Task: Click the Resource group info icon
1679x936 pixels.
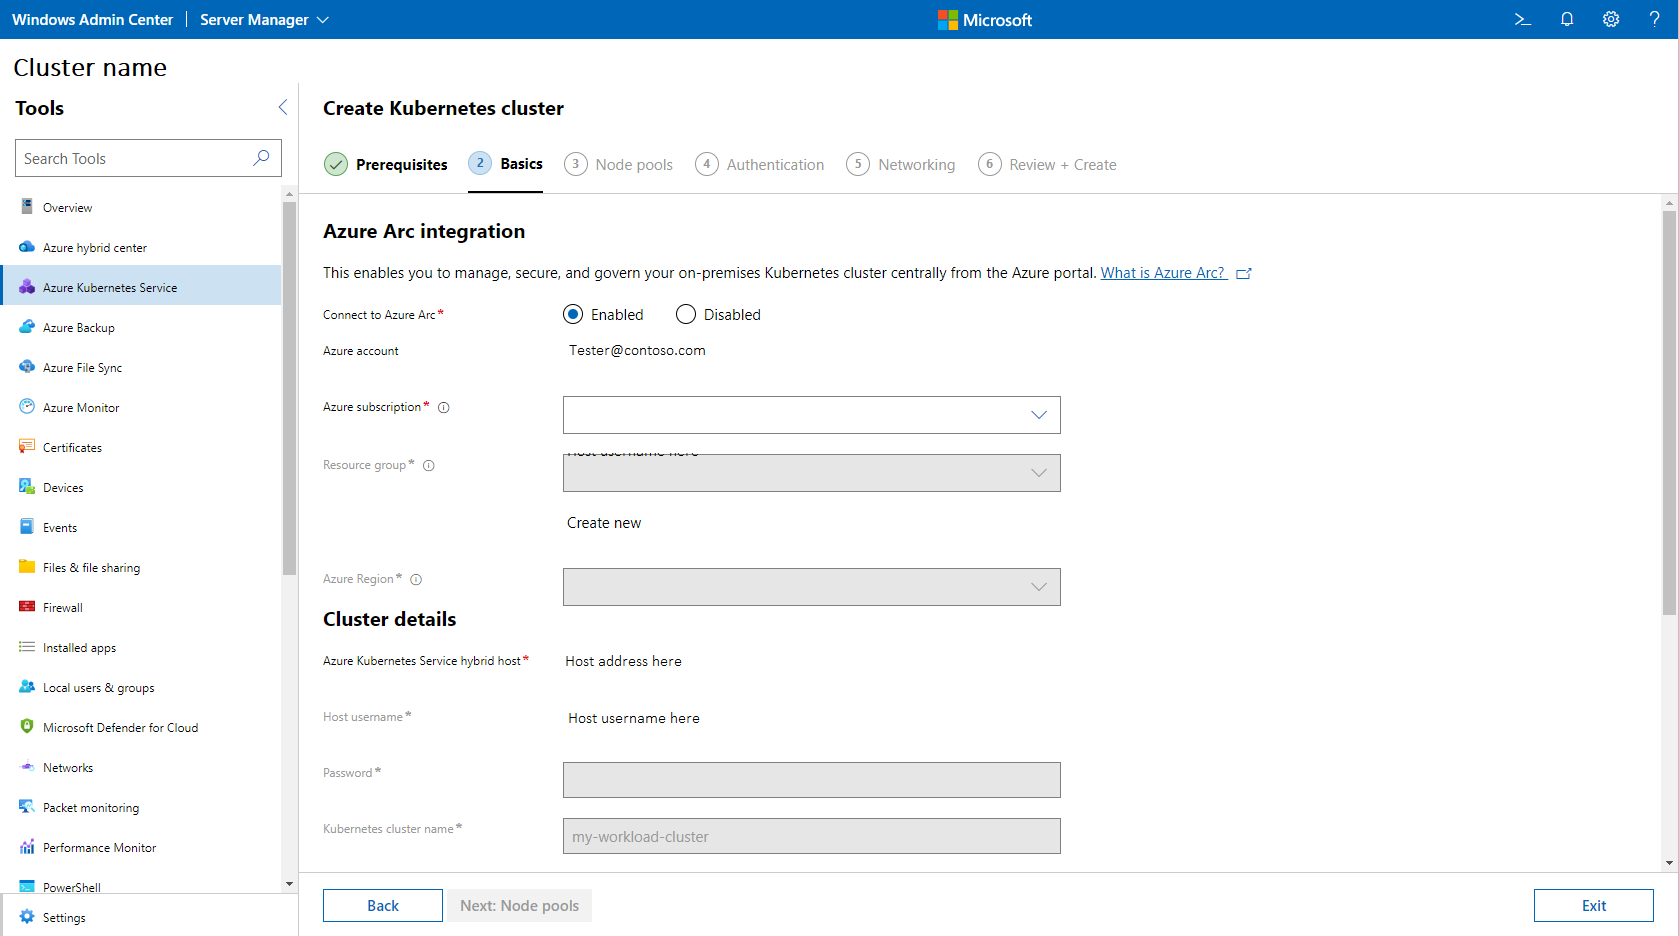Action: [x=429, y=465]
